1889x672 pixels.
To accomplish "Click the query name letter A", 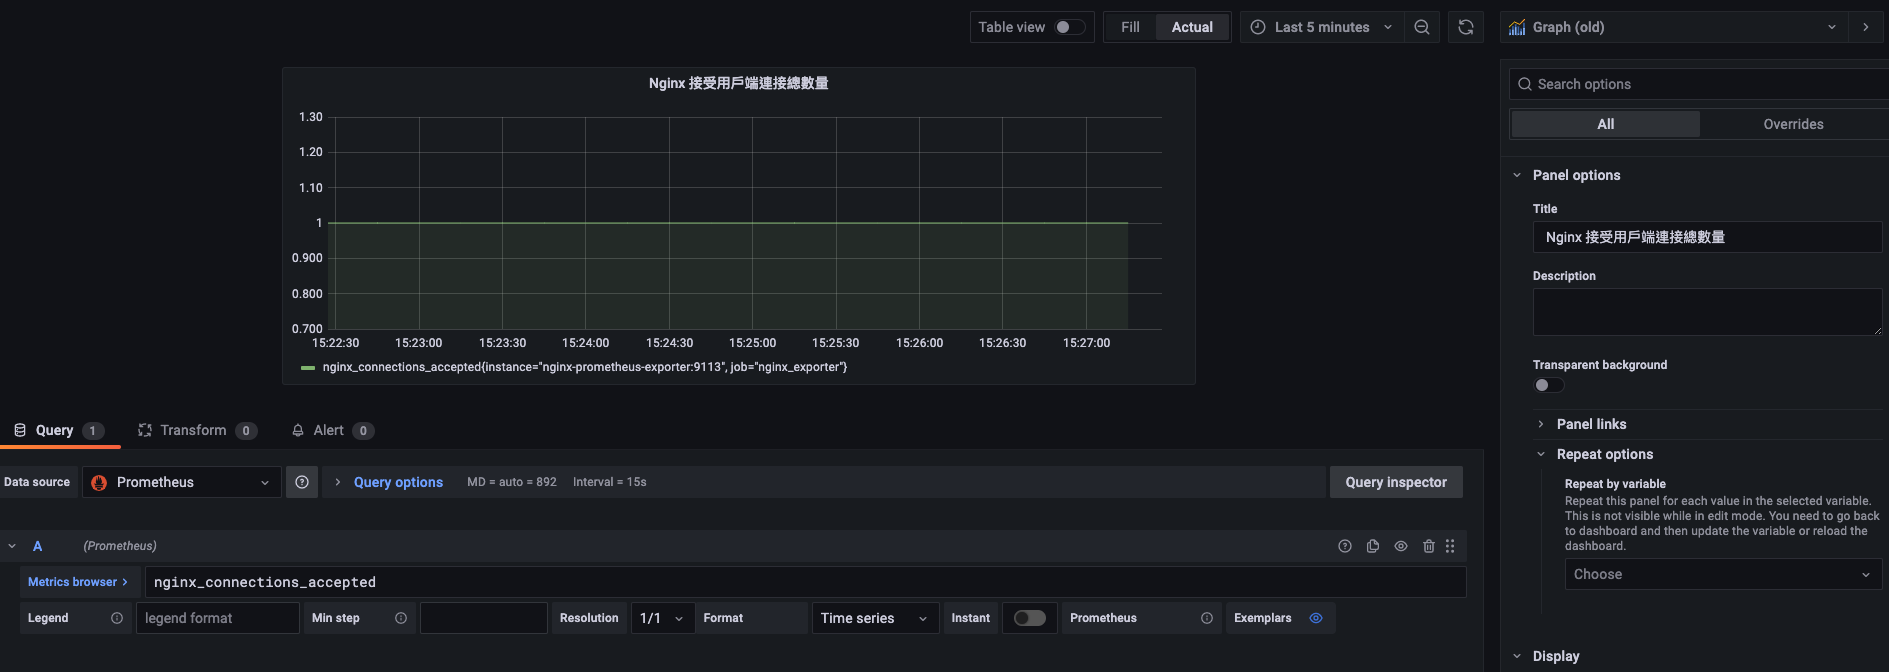I will coord(37,546).
